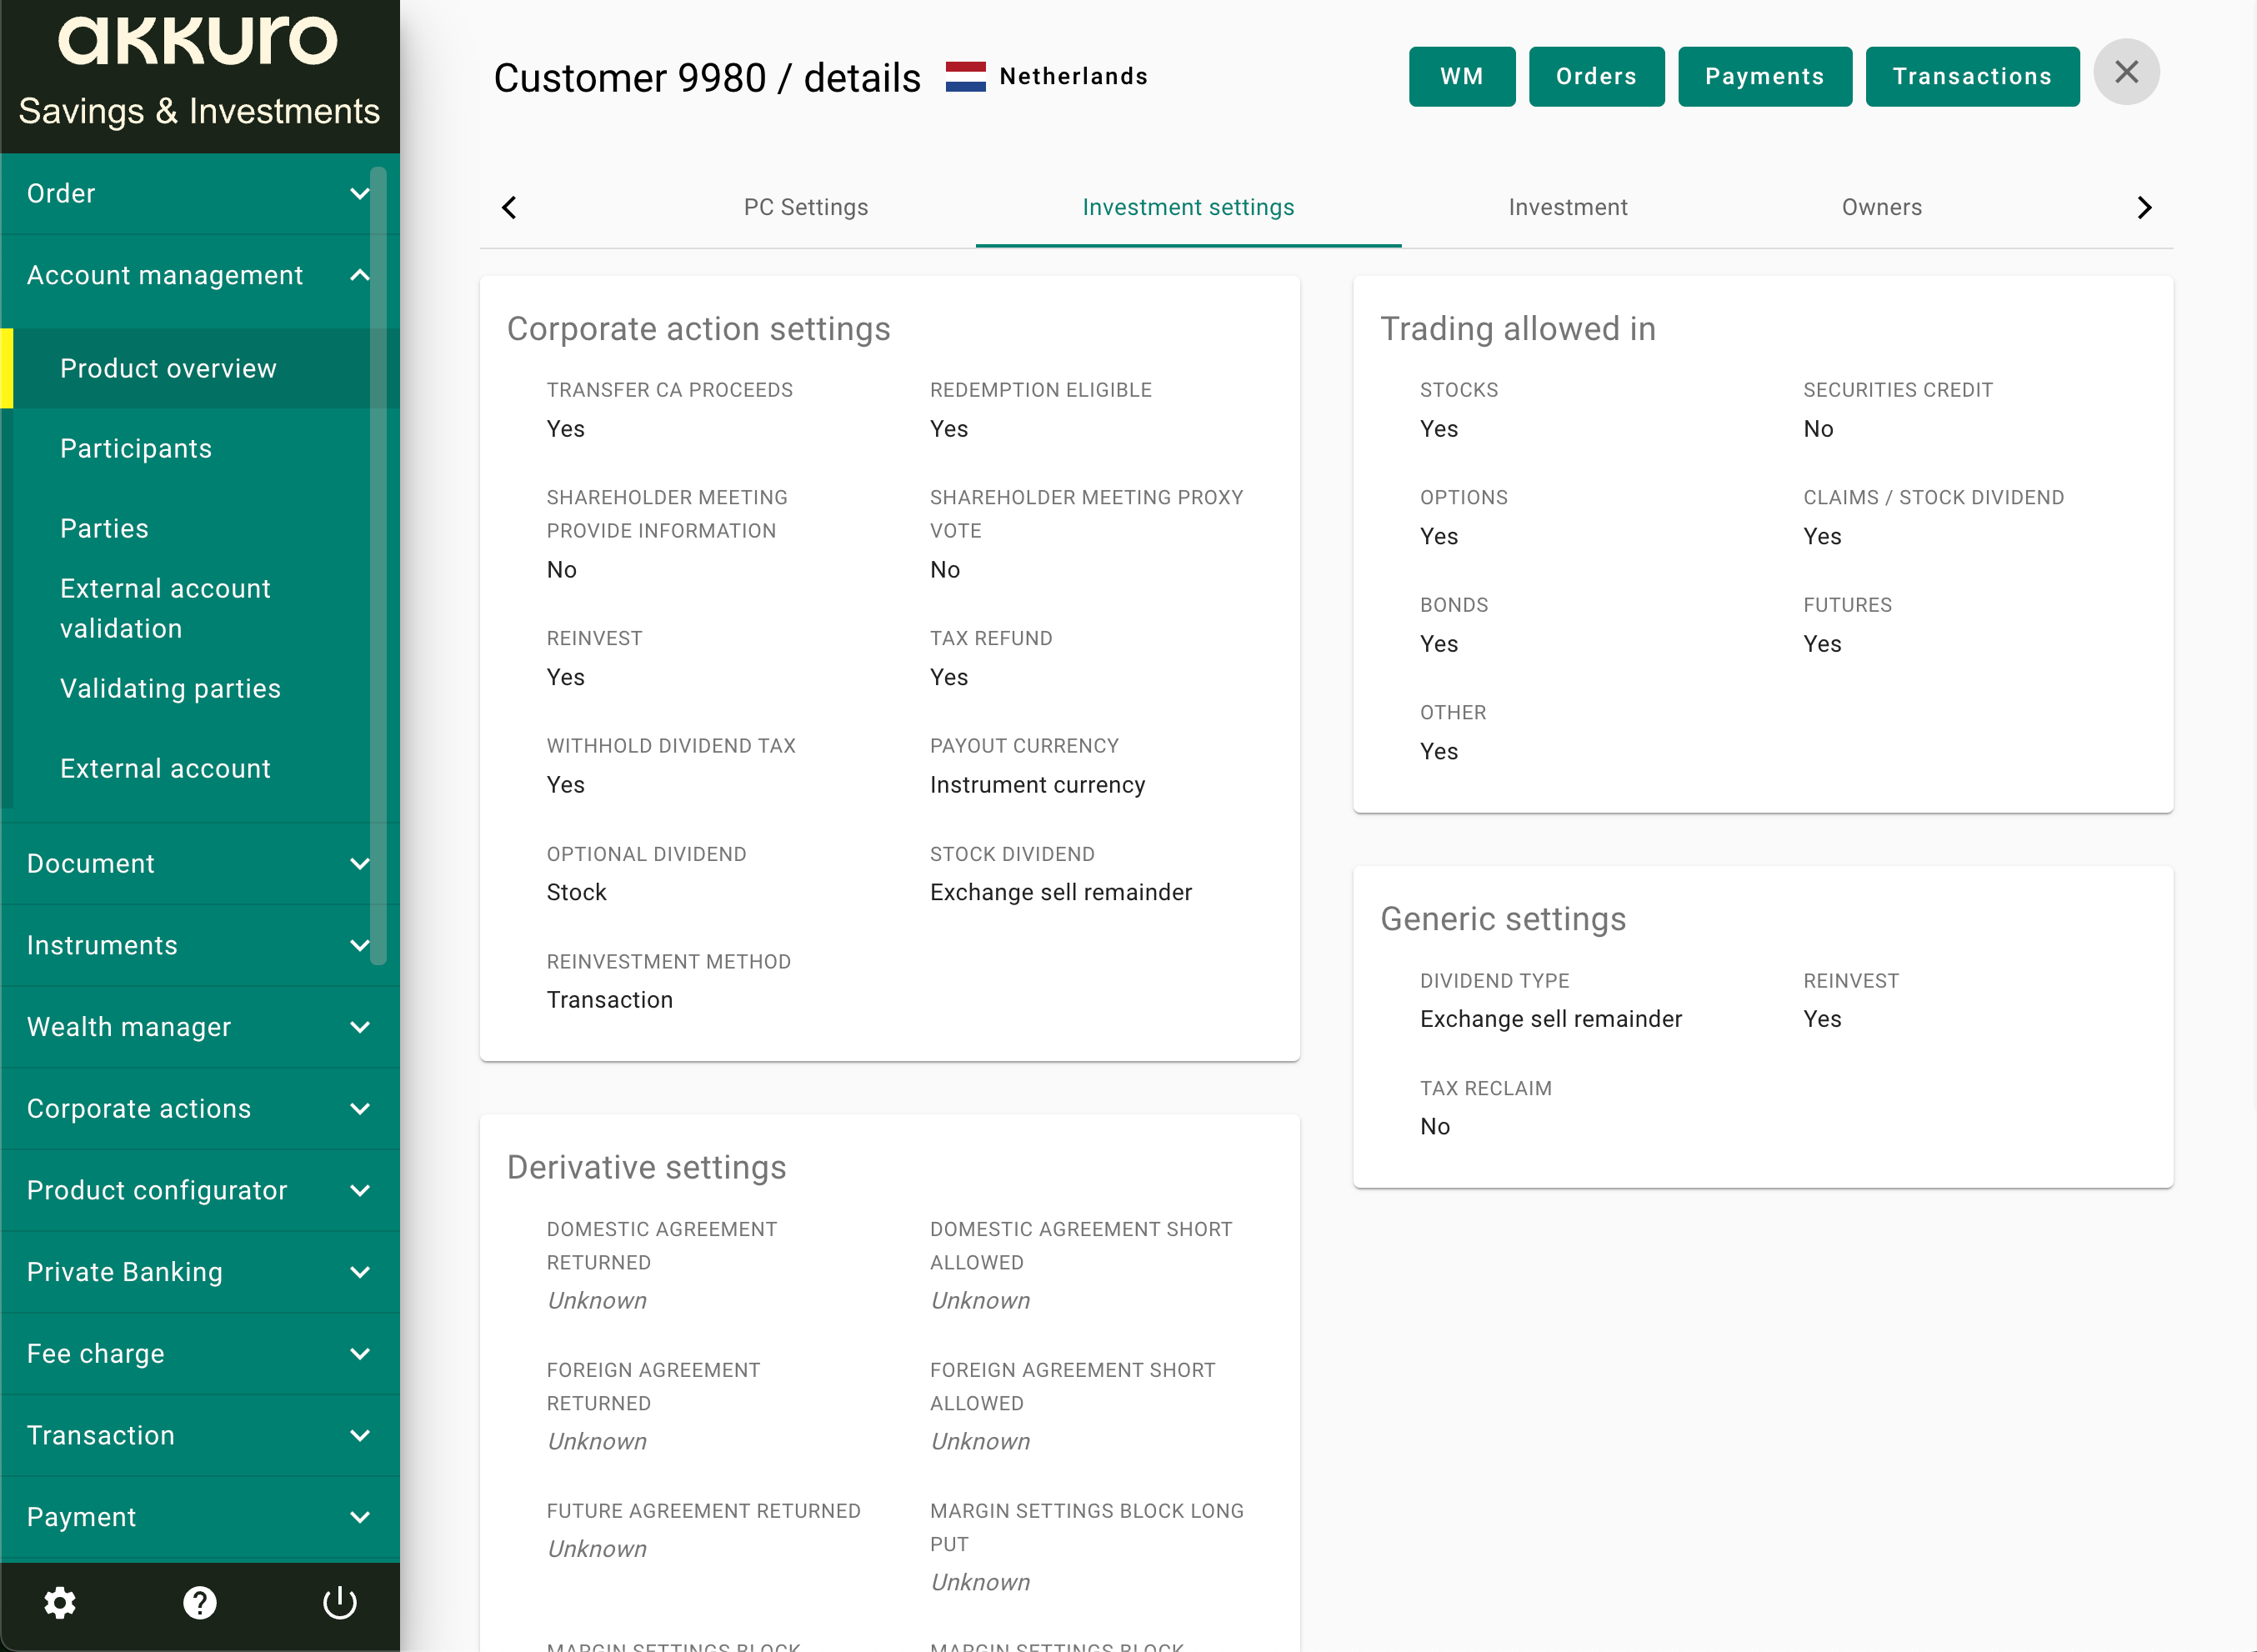The height and width of the screenshot is (1652, 2257).
Task: Click the power/logout icon in the sidebar
Action: click(340, 1603)
